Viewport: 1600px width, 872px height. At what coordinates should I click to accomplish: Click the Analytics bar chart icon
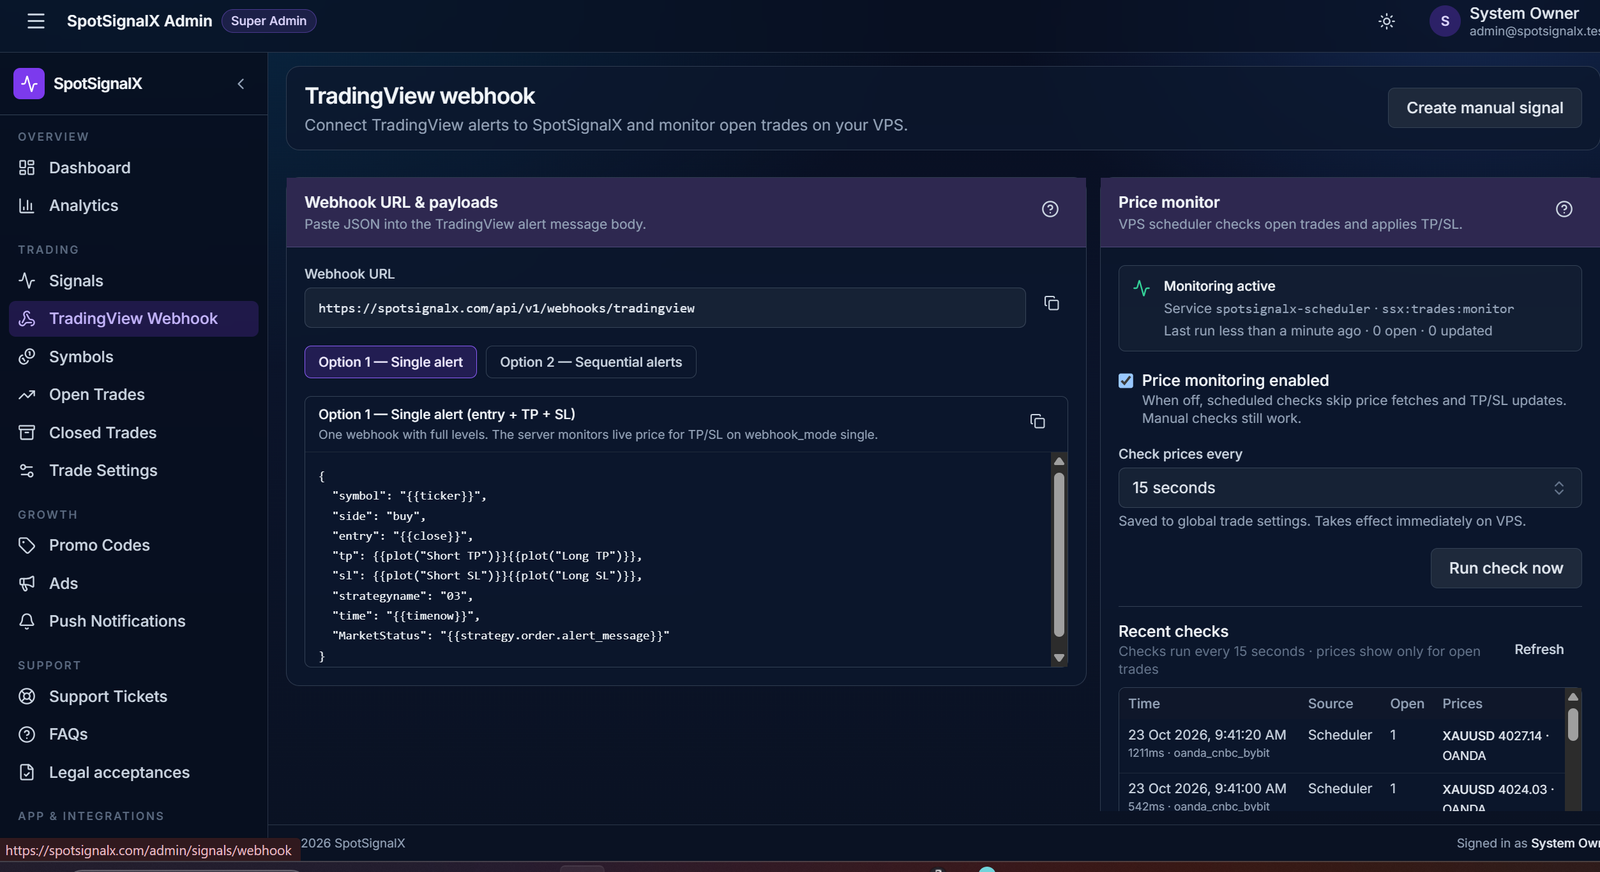(27, 205)
